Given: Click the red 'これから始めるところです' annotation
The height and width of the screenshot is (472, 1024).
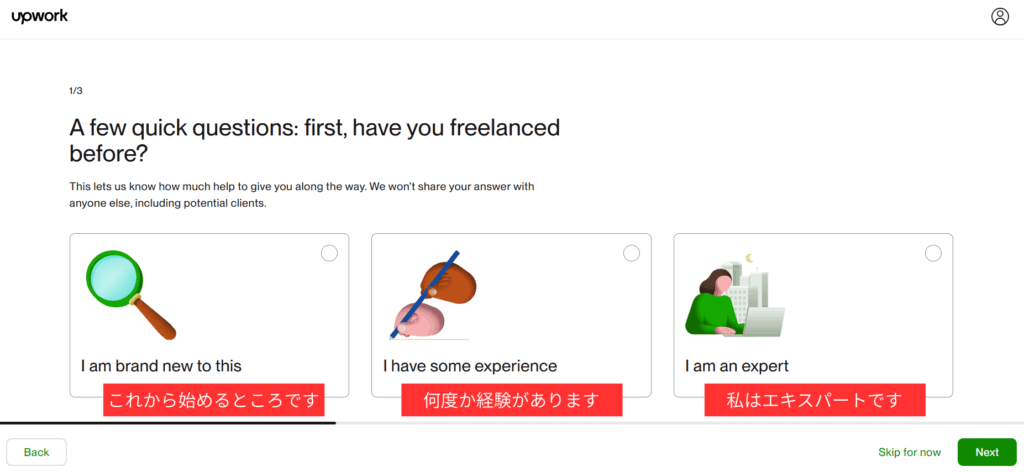Looking at the screenshot, I should [214, 400].
